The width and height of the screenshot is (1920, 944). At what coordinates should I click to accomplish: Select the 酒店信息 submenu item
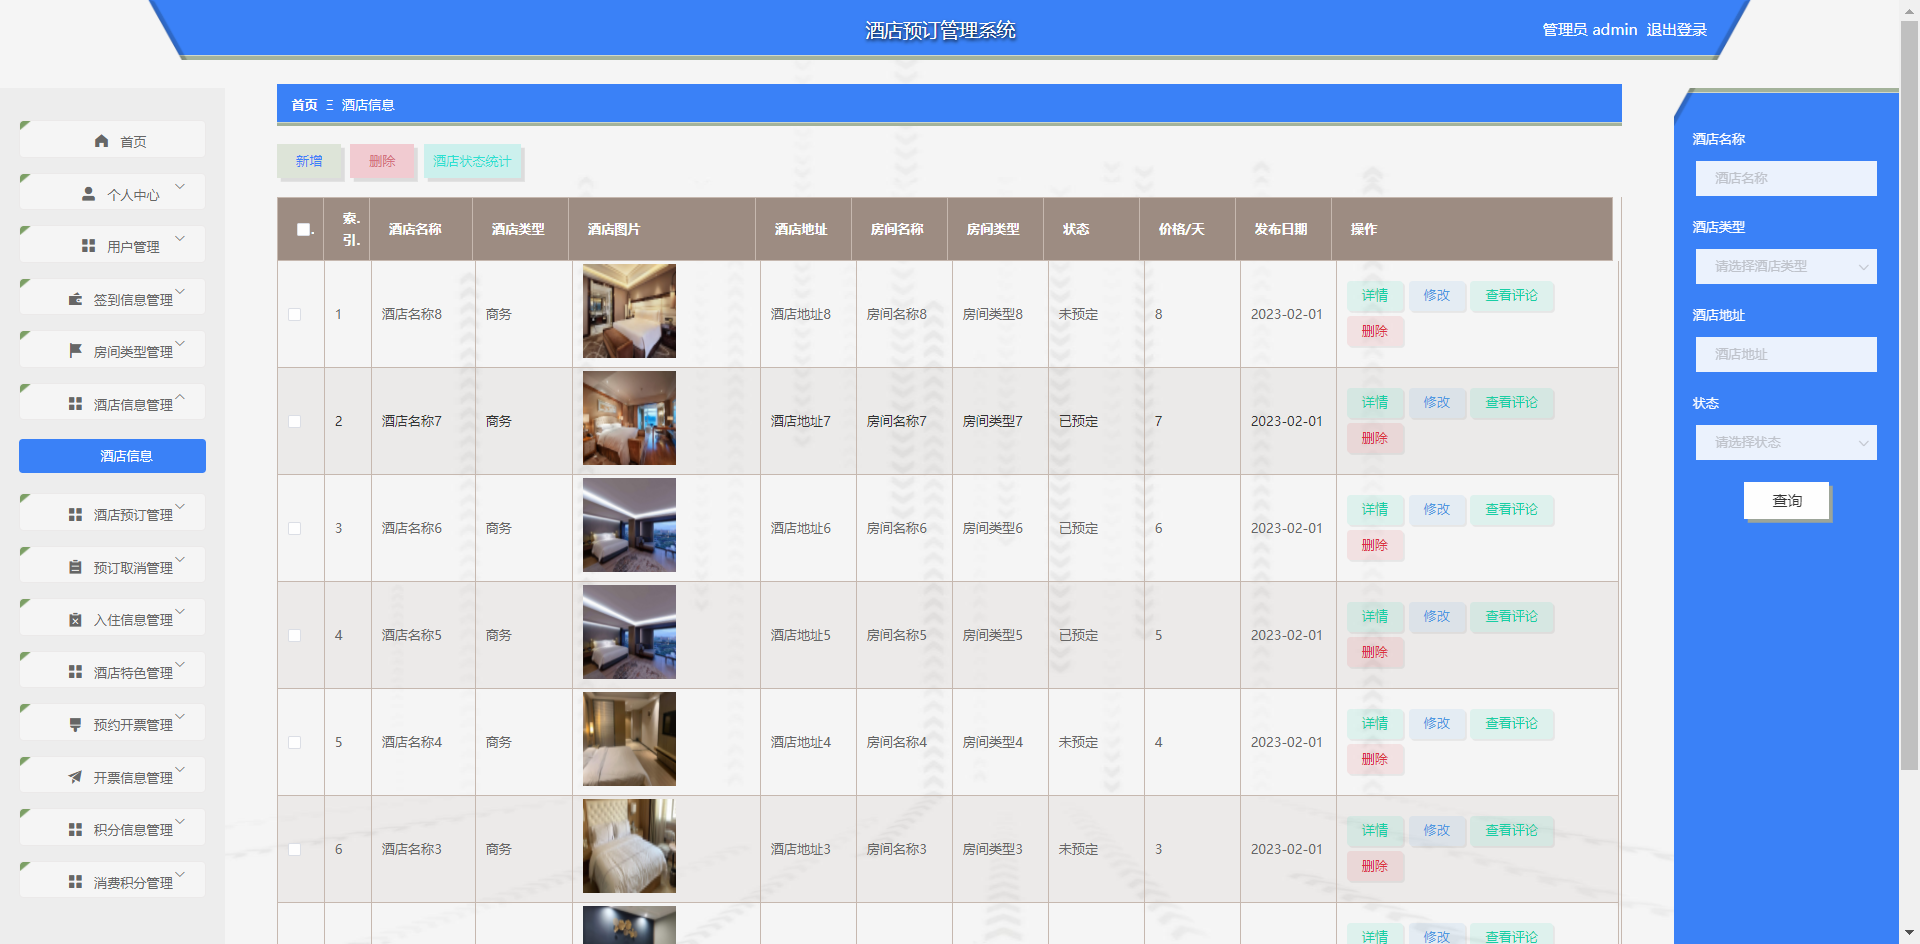coord(112,456)
